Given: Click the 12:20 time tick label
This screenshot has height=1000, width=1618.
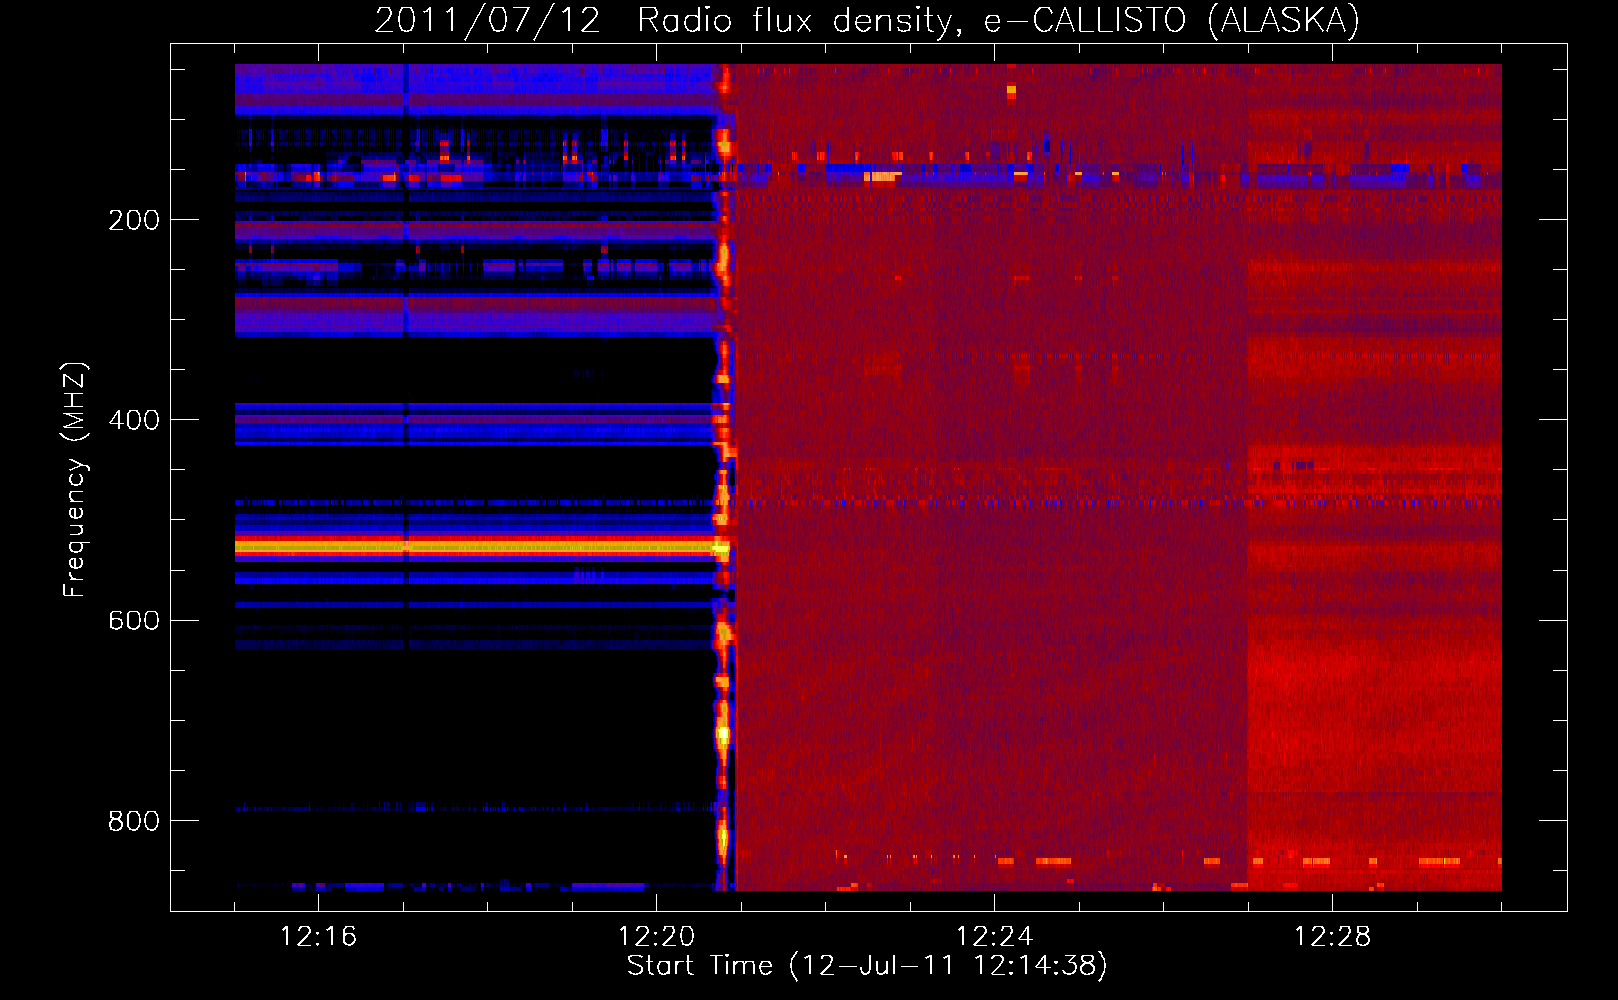Looking at the screenshot, I should 656,937.
